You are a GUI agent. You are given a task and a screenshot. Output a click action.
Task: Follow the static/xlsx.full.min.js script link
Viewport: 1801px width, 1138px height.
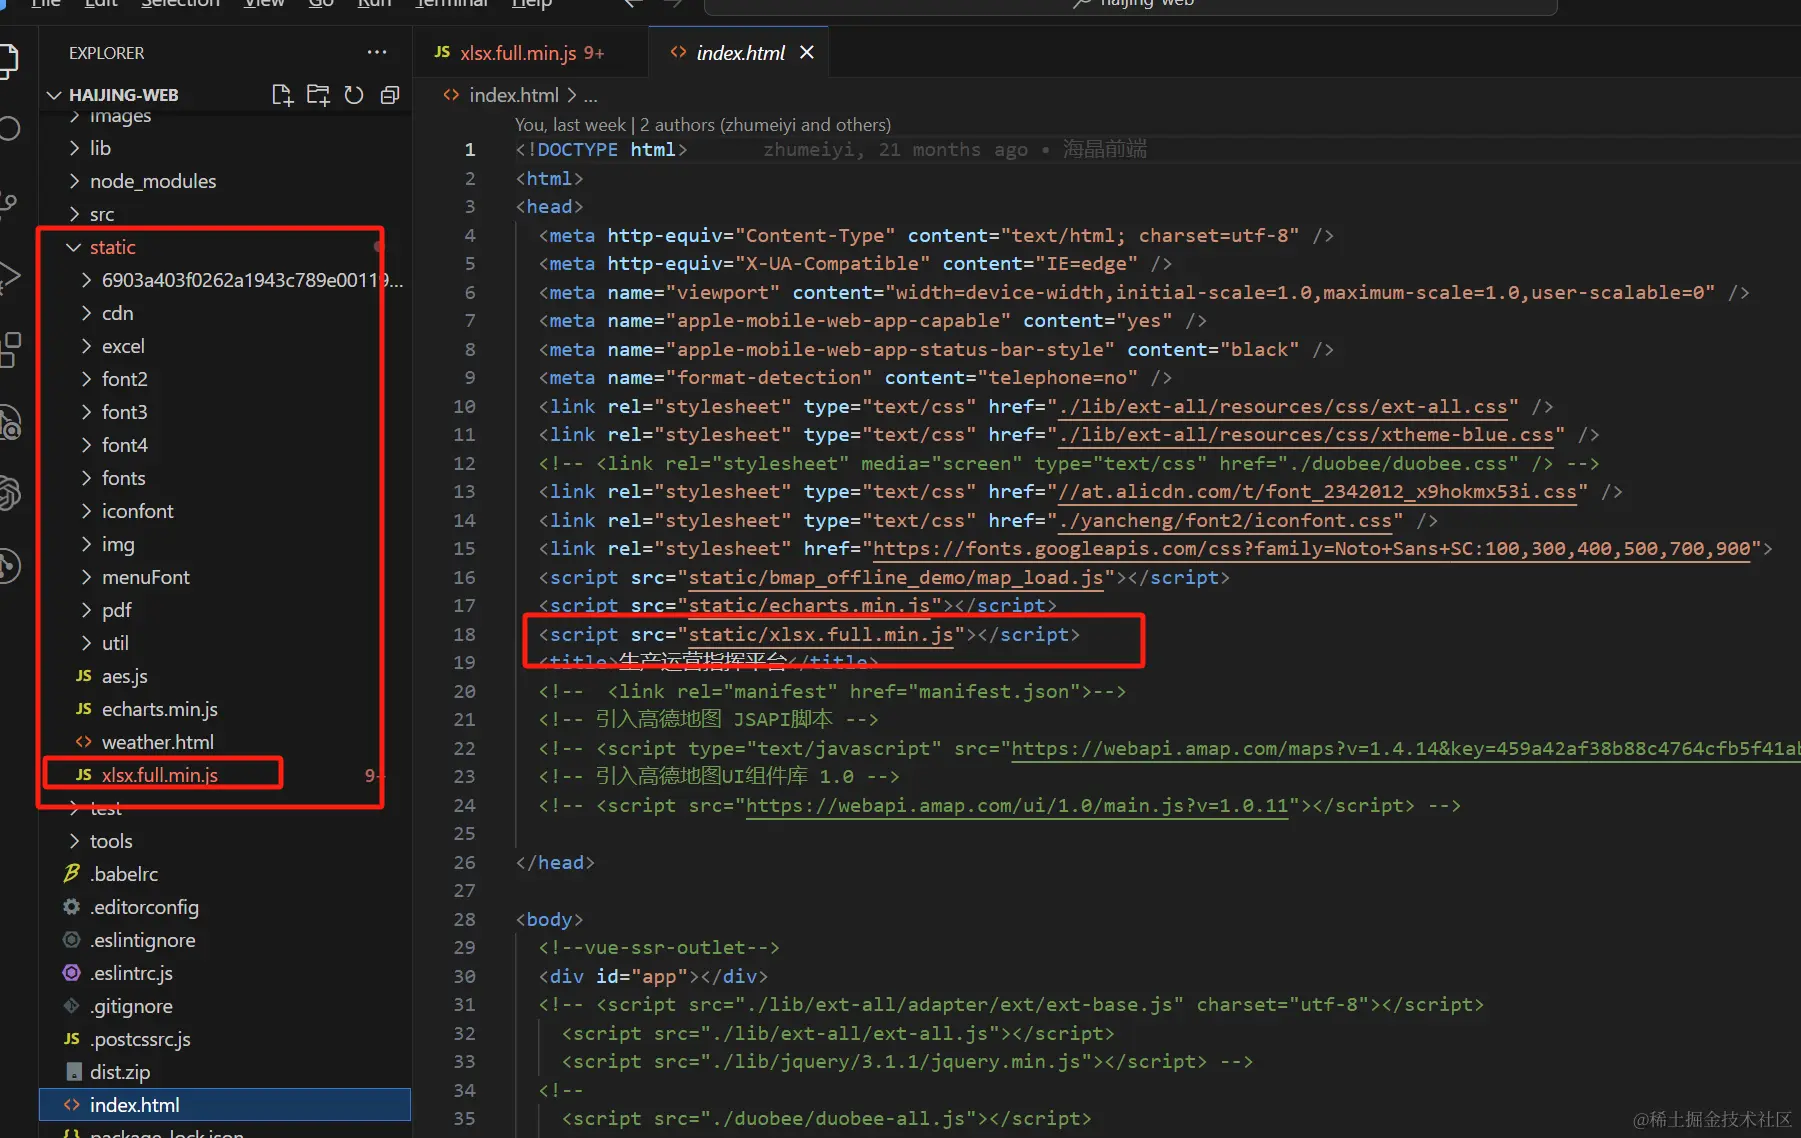click(x=821, y=634)
